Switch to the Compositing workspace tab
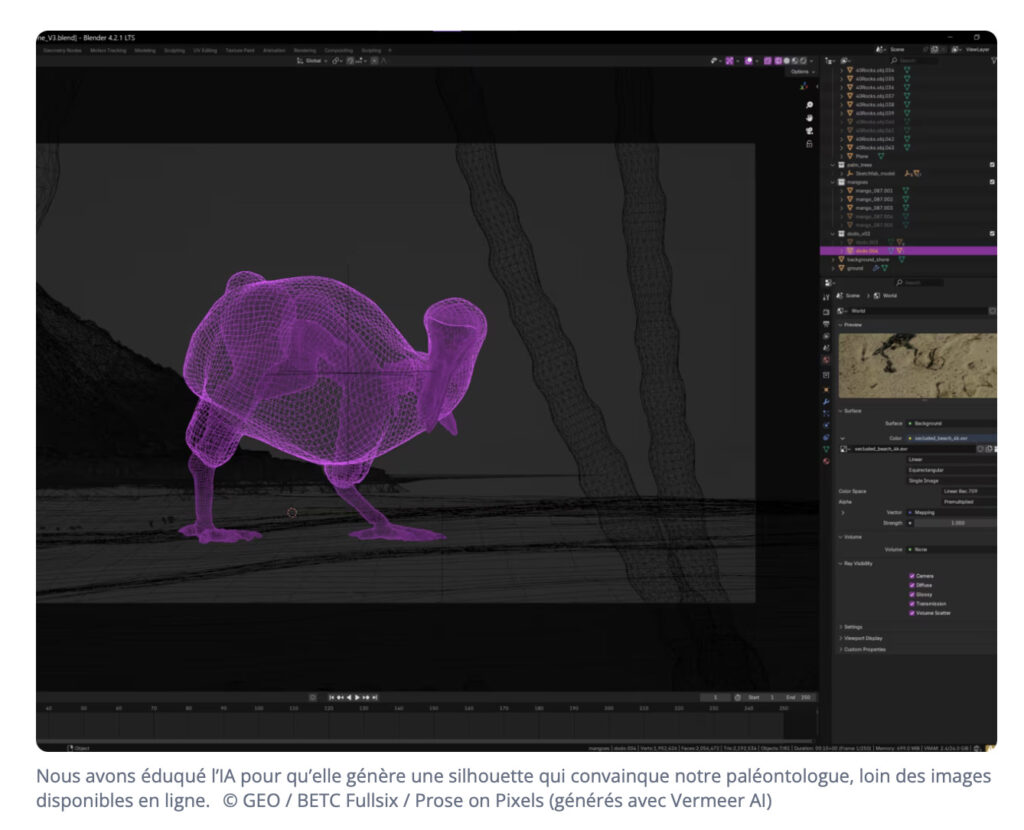The image size is (1024, 830). click(338, 49)
